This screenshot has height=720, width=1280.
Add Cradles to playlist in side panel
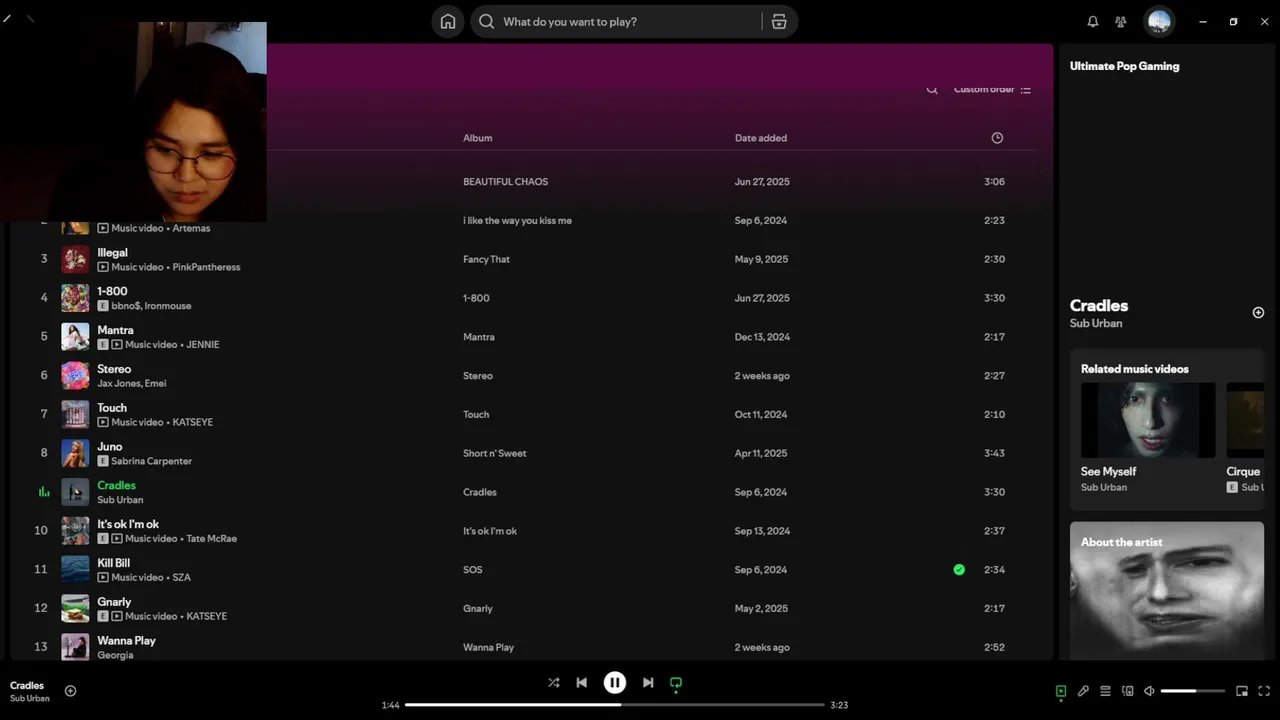[x=1258, y=313]
